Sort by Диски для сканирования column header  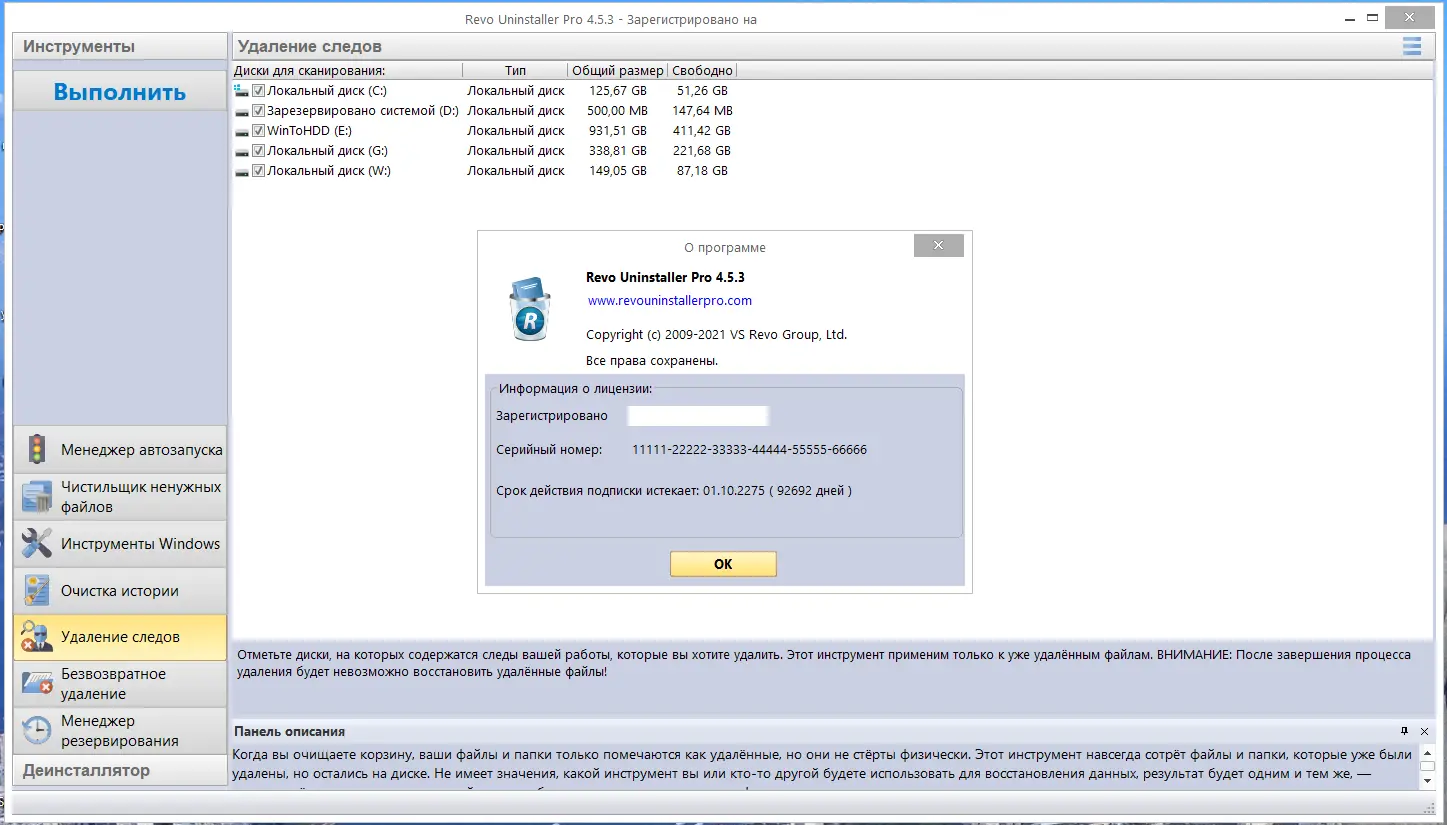point(347,70)
